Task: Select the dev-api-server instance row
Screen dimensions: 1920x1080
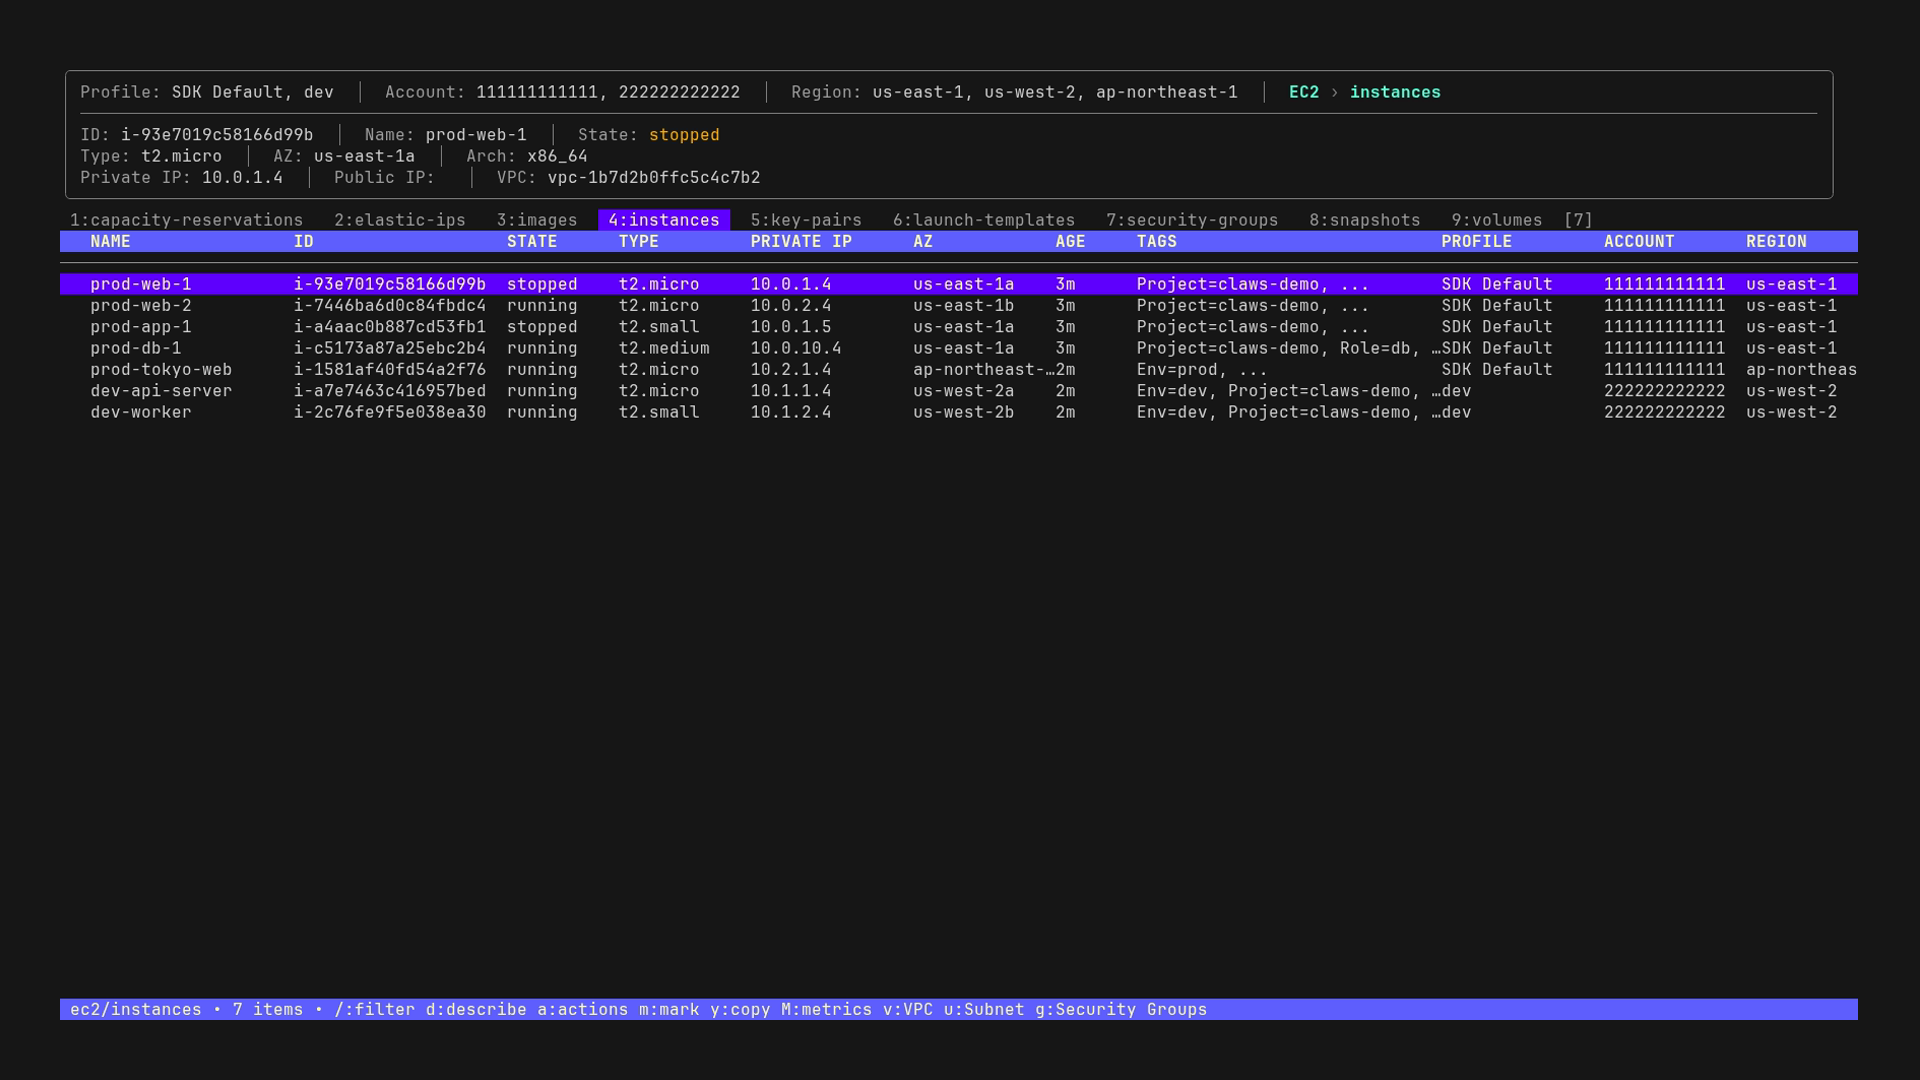Action: tap(161, 391)
